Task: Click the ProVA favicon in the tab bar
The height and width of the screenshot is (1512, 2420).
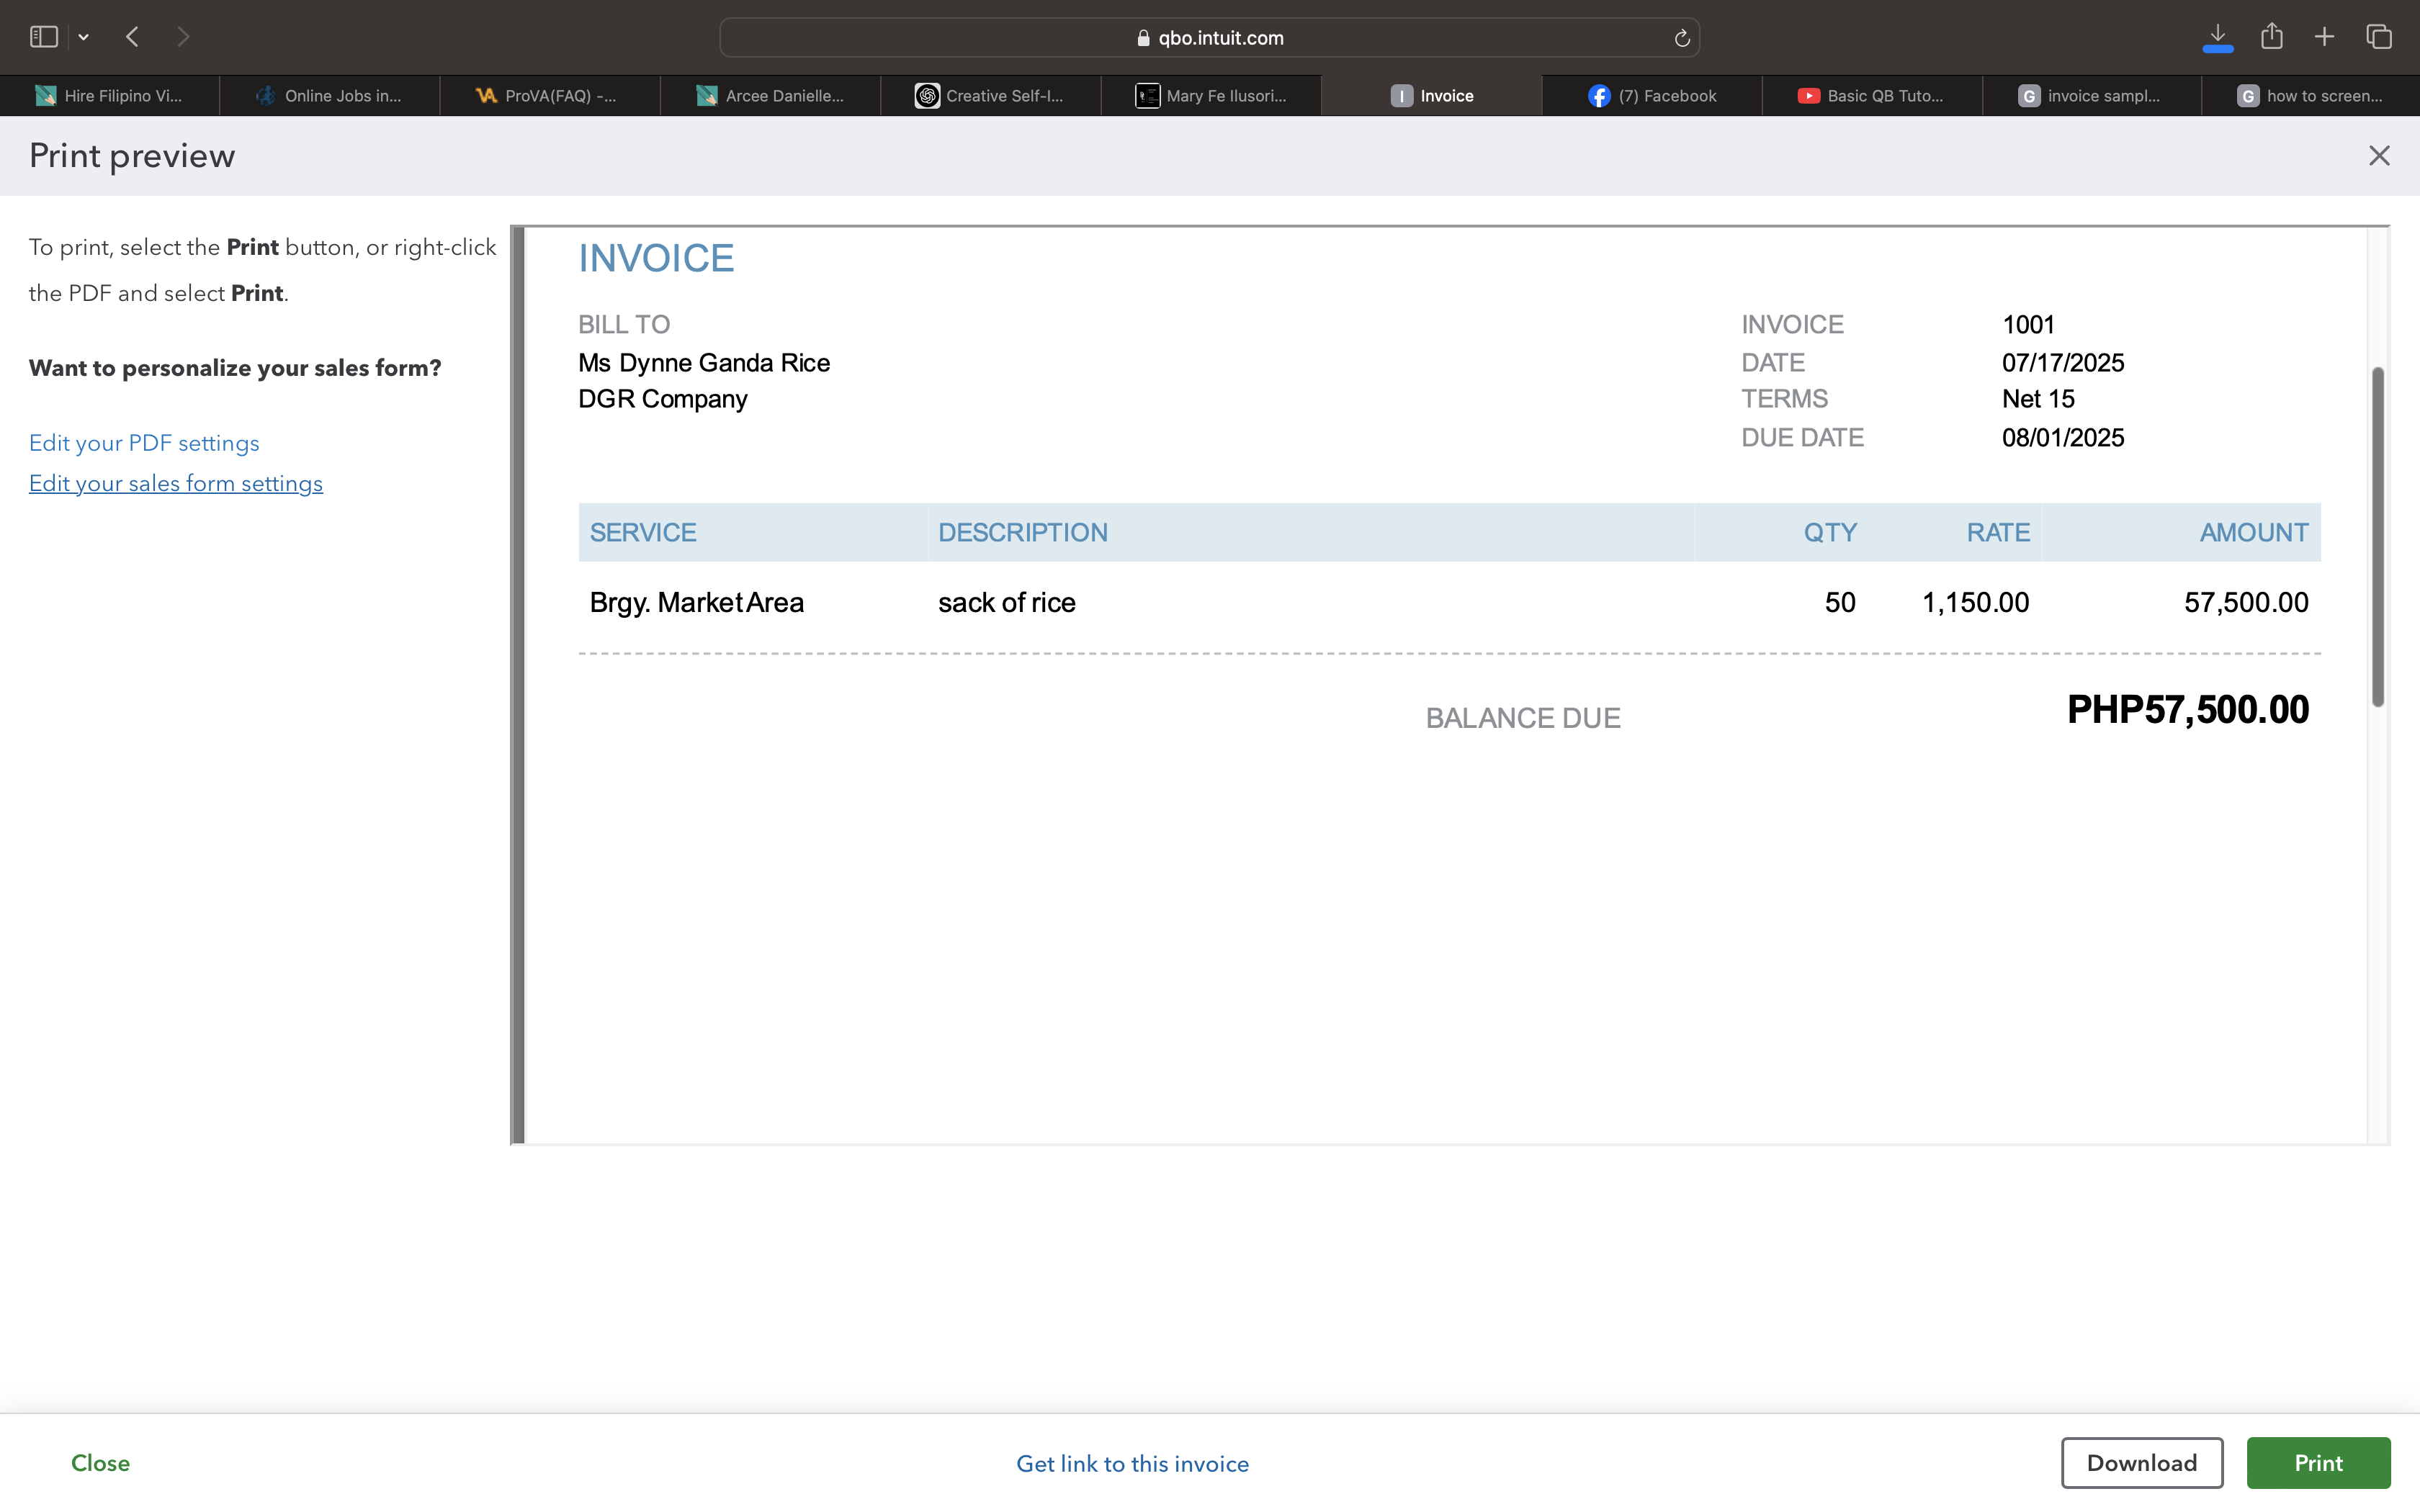Action: point(486,96)
